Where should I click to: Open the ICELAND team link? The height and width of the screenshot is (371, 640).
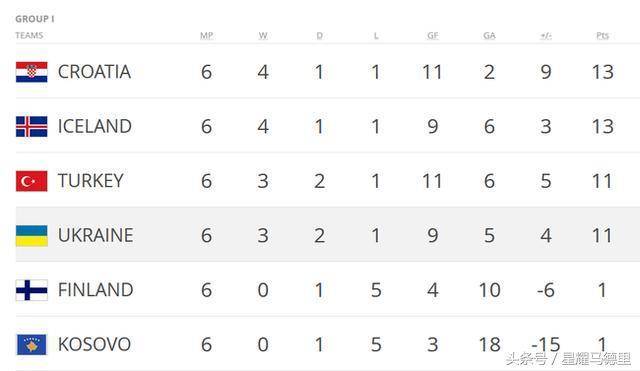95,126
